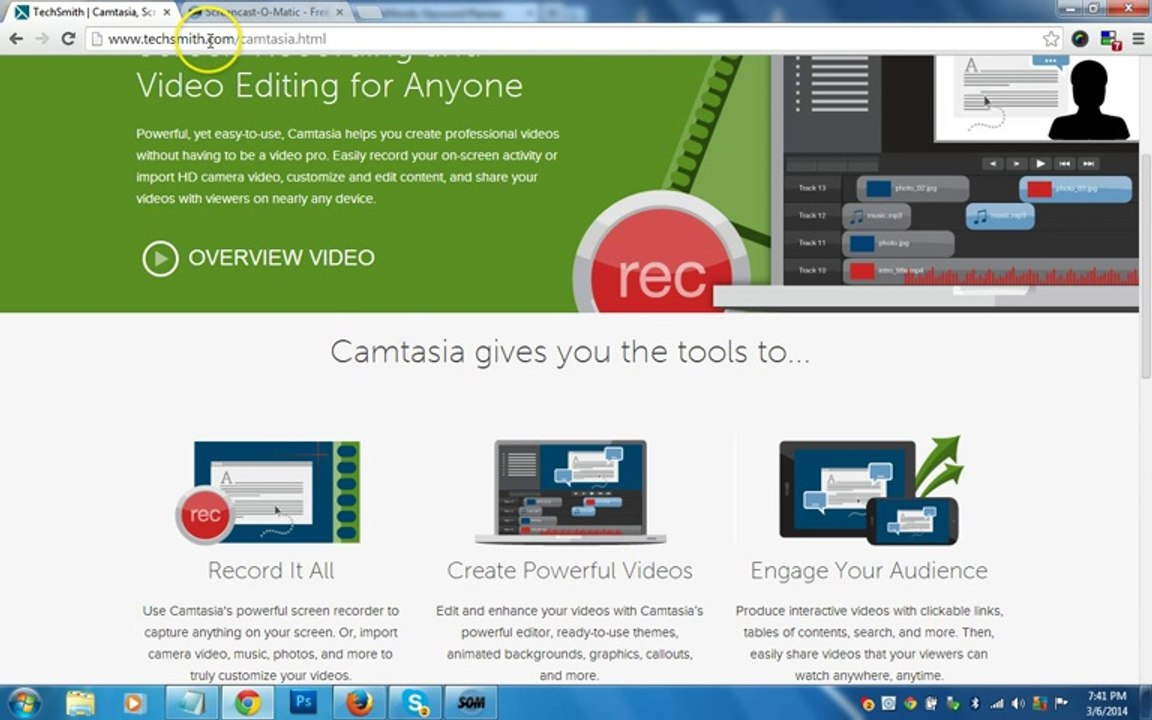The image size is (1152, 720).
Task: Click the round dark extension icon in the toolbar
Action: (x=1080, y=39)
